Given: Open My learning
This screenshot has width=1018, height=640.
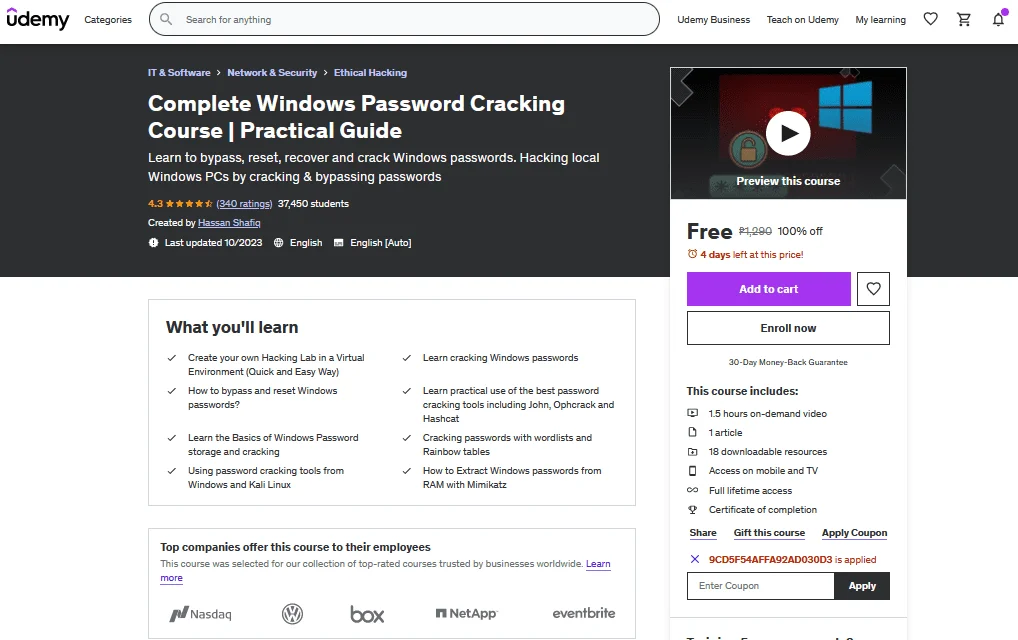Looking at the screenshot, I should click(880, 19).
